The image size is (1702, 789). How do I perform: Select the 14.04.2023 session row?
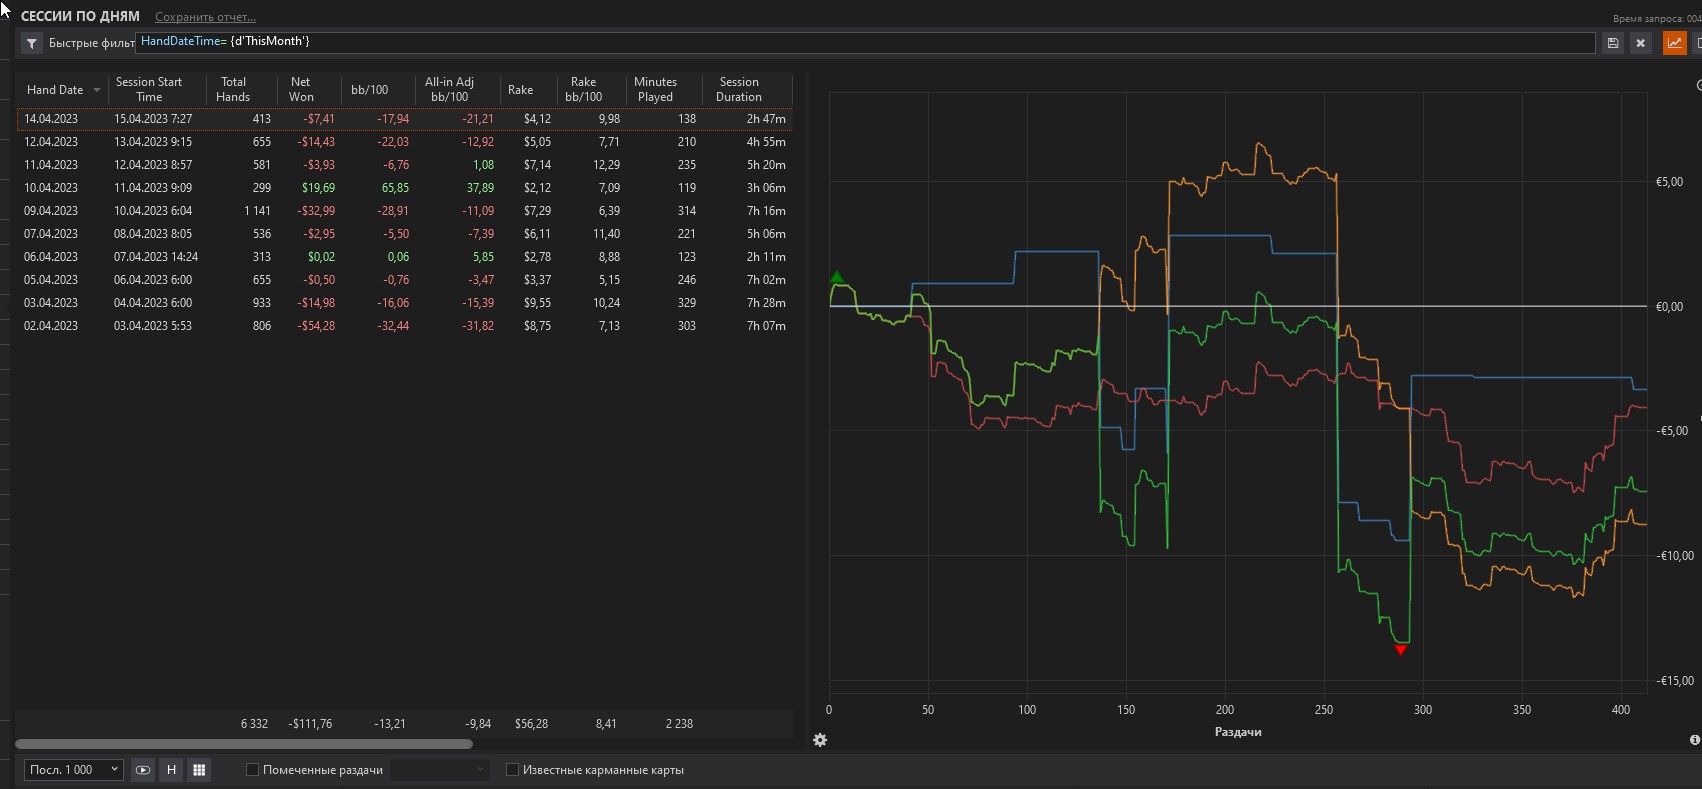pyautogui.click(x=404, y=119)
